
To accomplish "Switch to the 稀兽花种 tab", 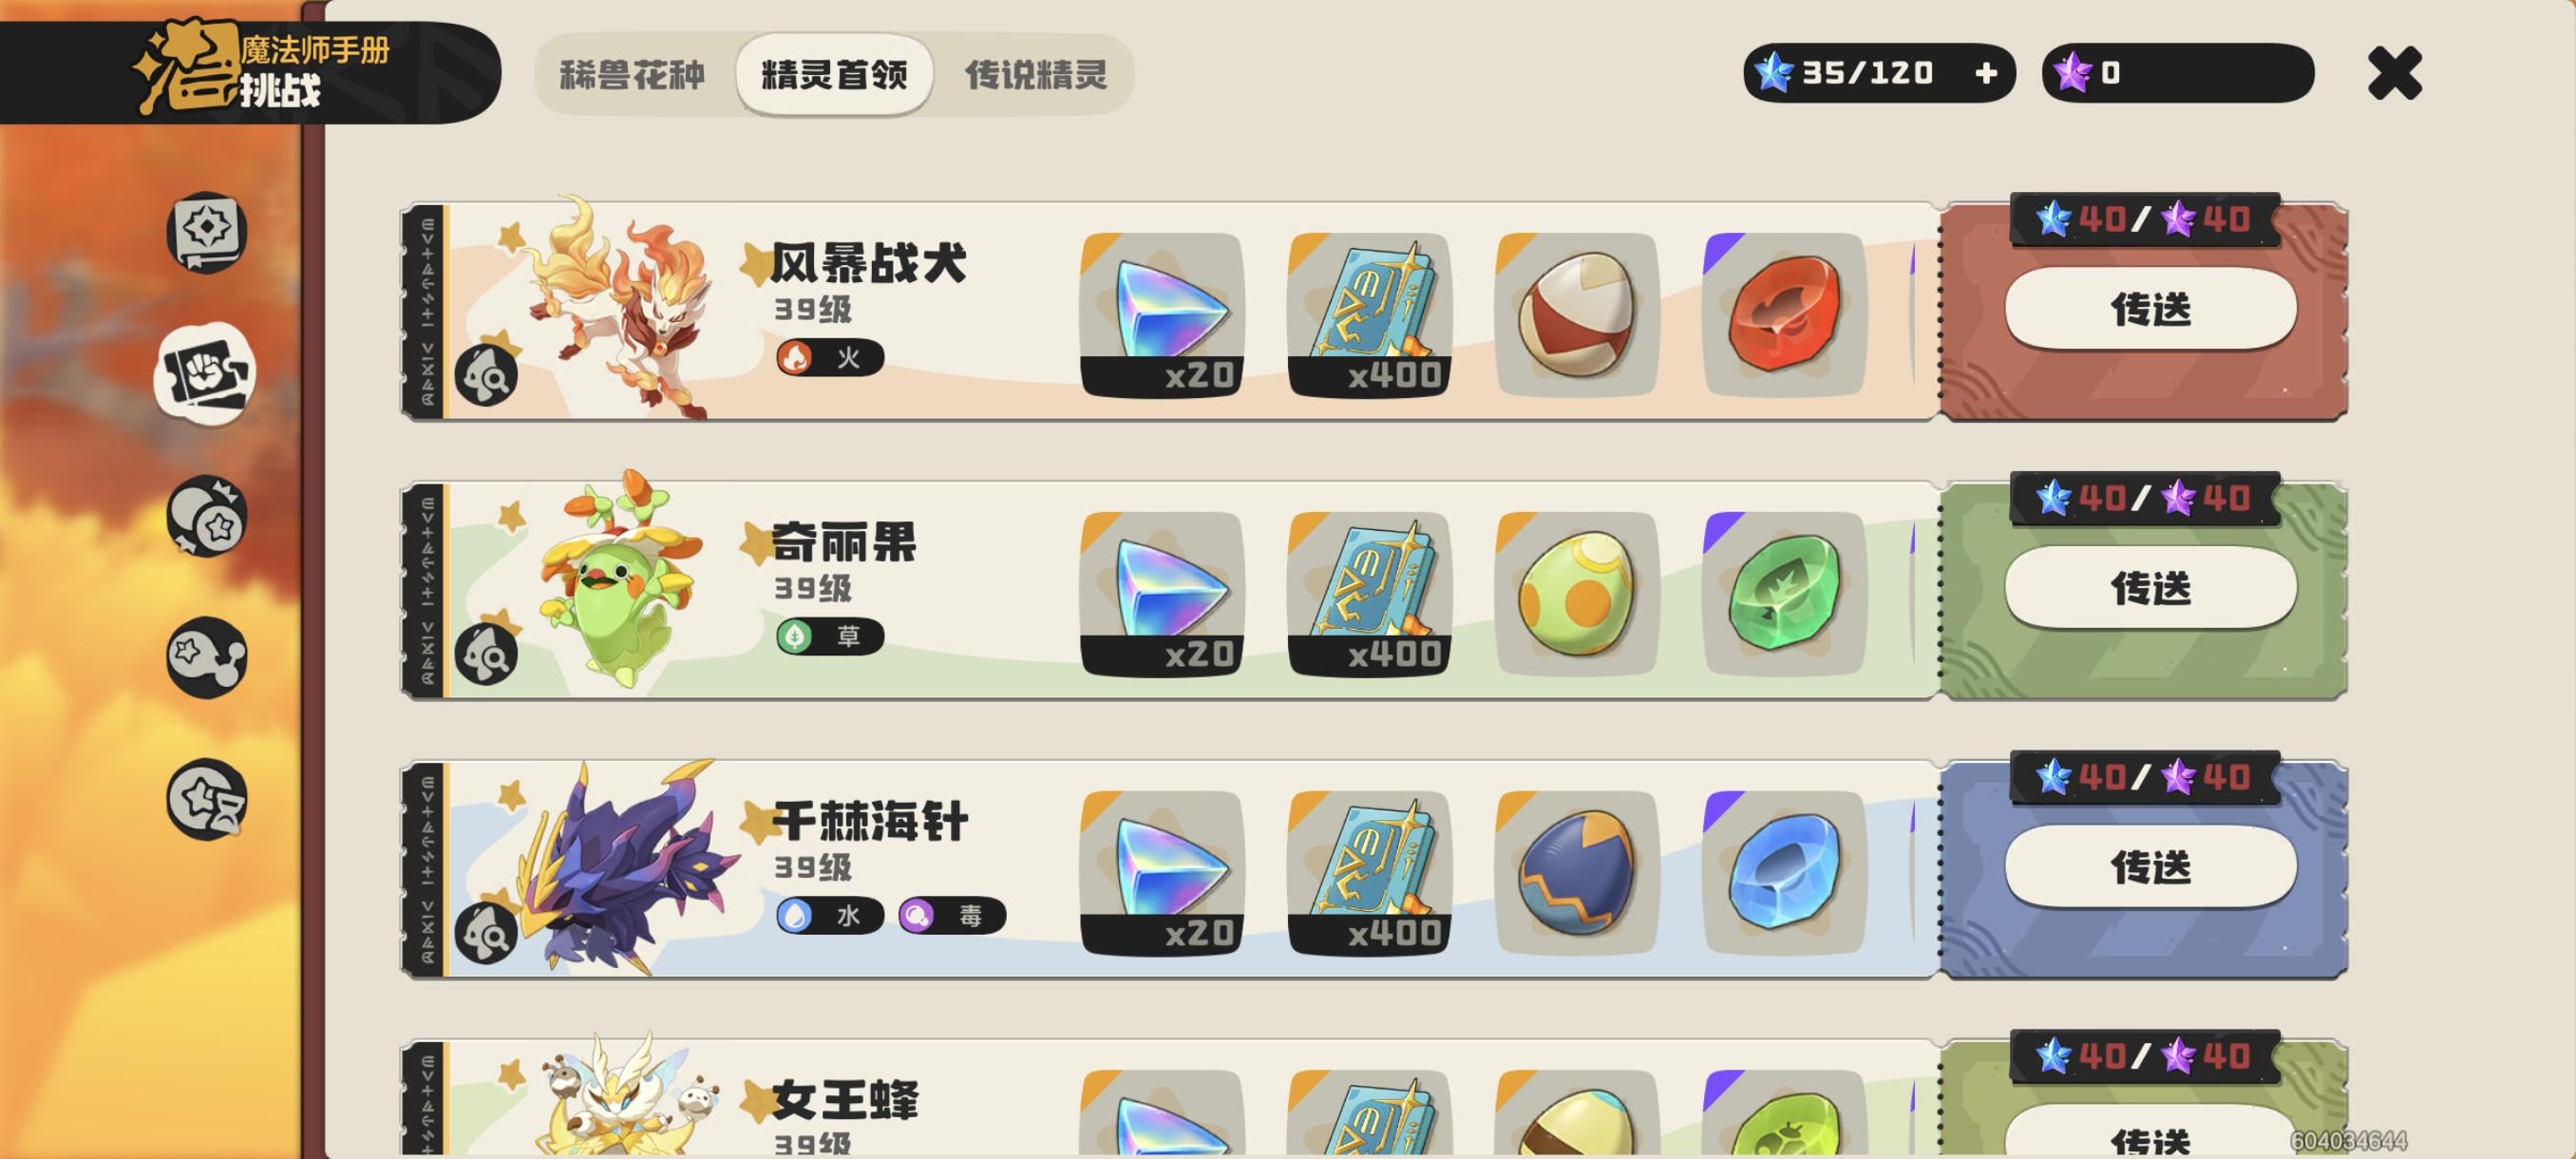I will click(633, 74).
